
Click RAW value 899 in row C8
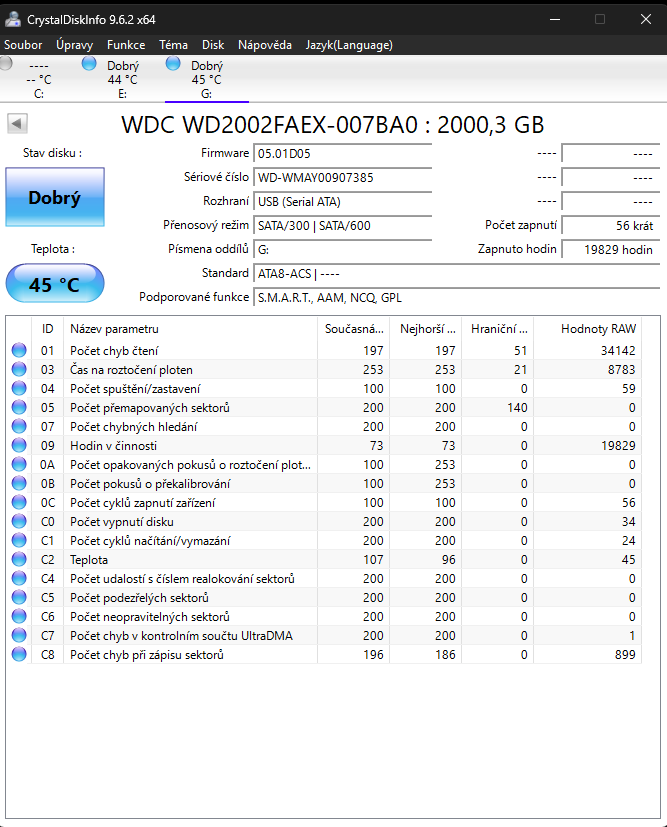625,655
